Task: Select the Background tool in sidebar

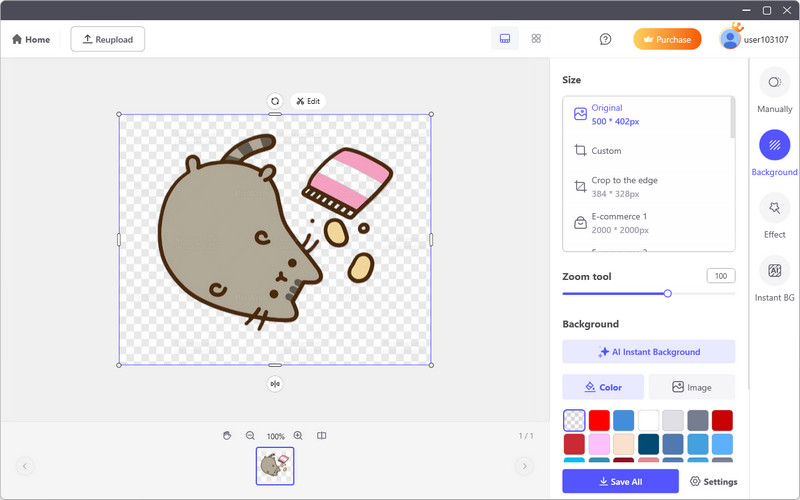Action: coord(774,153)
